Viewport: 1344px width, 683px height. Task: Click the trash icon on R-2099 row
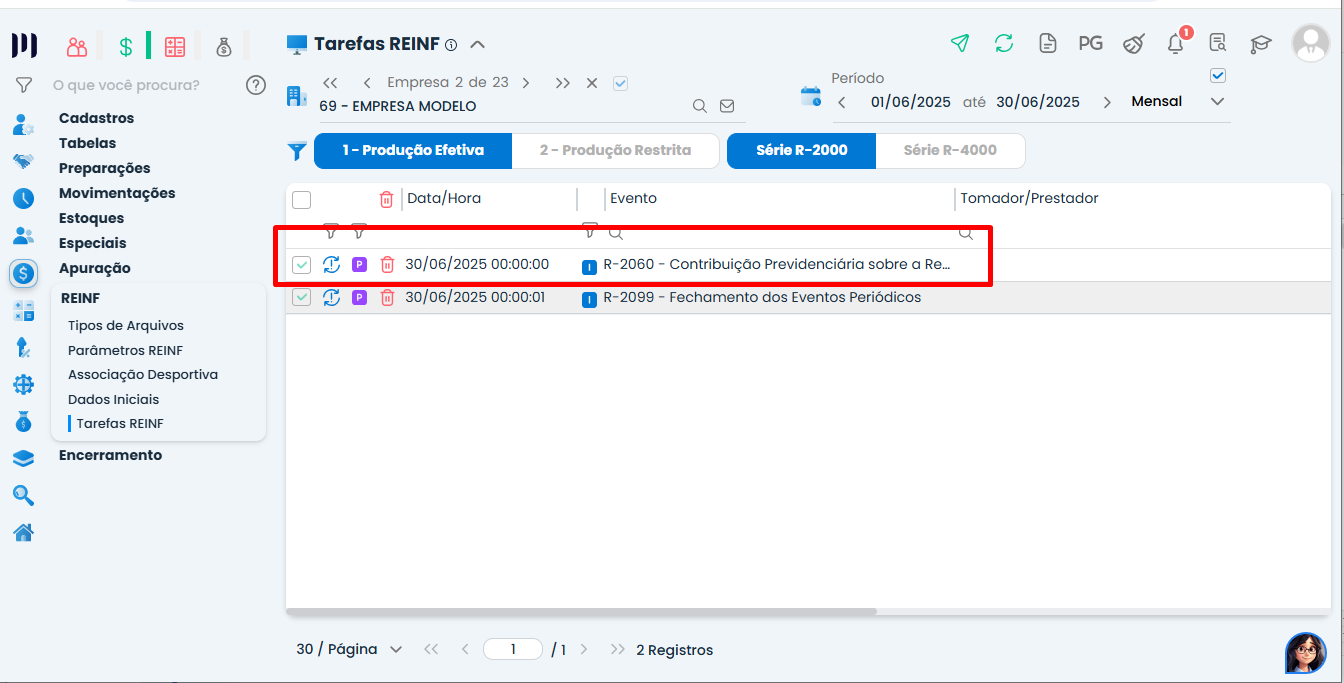pos(387,297)
